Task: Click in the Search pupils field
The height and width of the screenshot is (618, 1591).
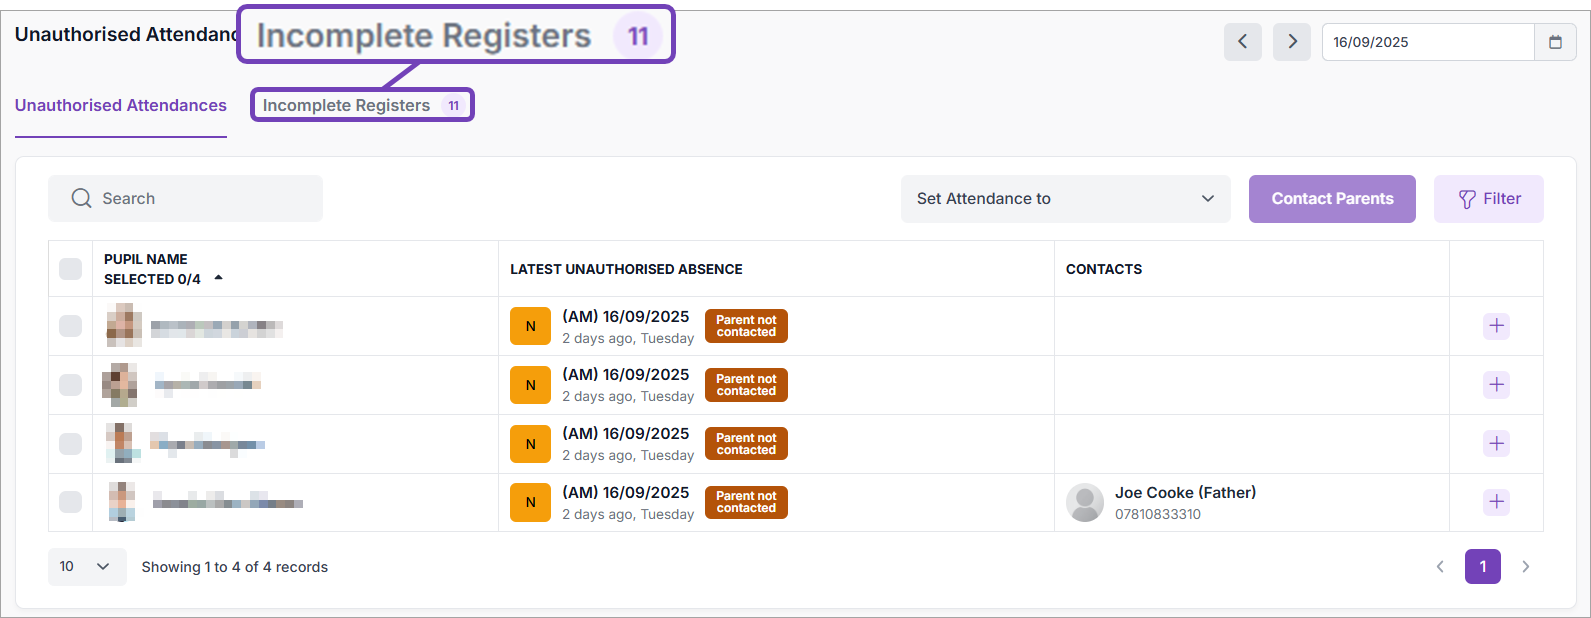Action: tap(186, 199)
